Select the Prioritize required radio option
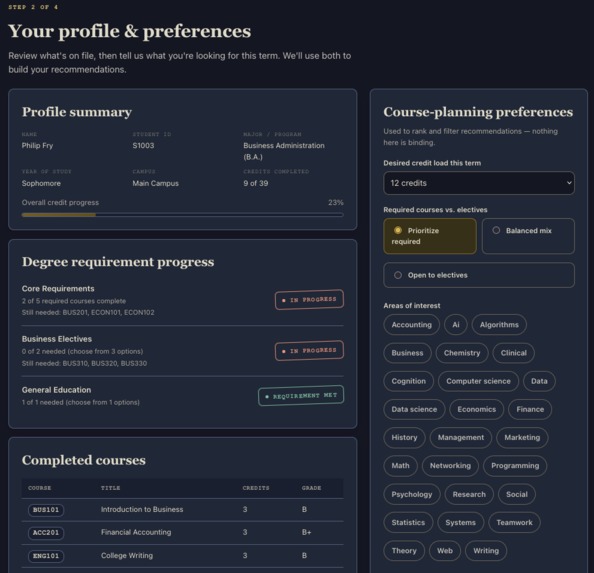The width and height of the screenshot is (594, 573). [430, 236]
